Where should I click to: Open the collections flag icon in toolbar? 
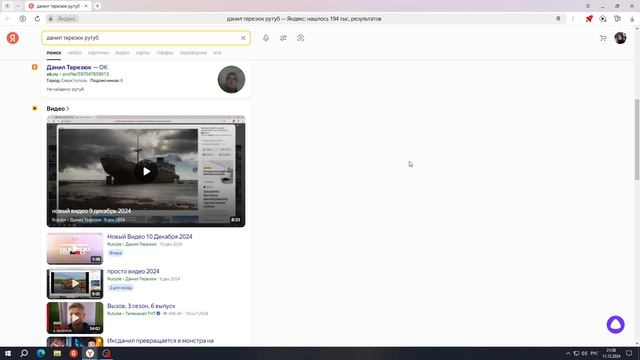(x=617, y=19)
